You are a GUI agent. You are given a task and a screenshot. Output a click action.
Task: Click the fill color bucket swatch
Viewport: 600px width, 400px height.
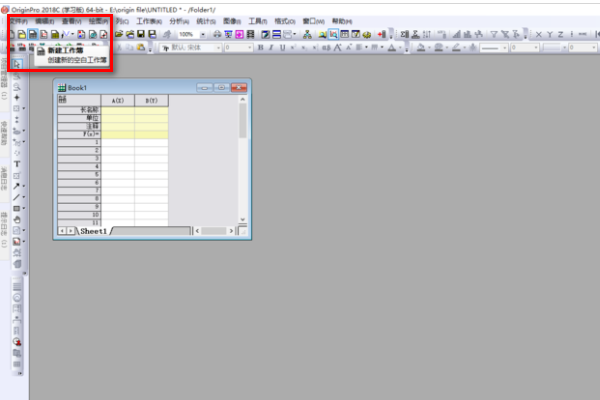pyautogui.click(x=421, y=48)
